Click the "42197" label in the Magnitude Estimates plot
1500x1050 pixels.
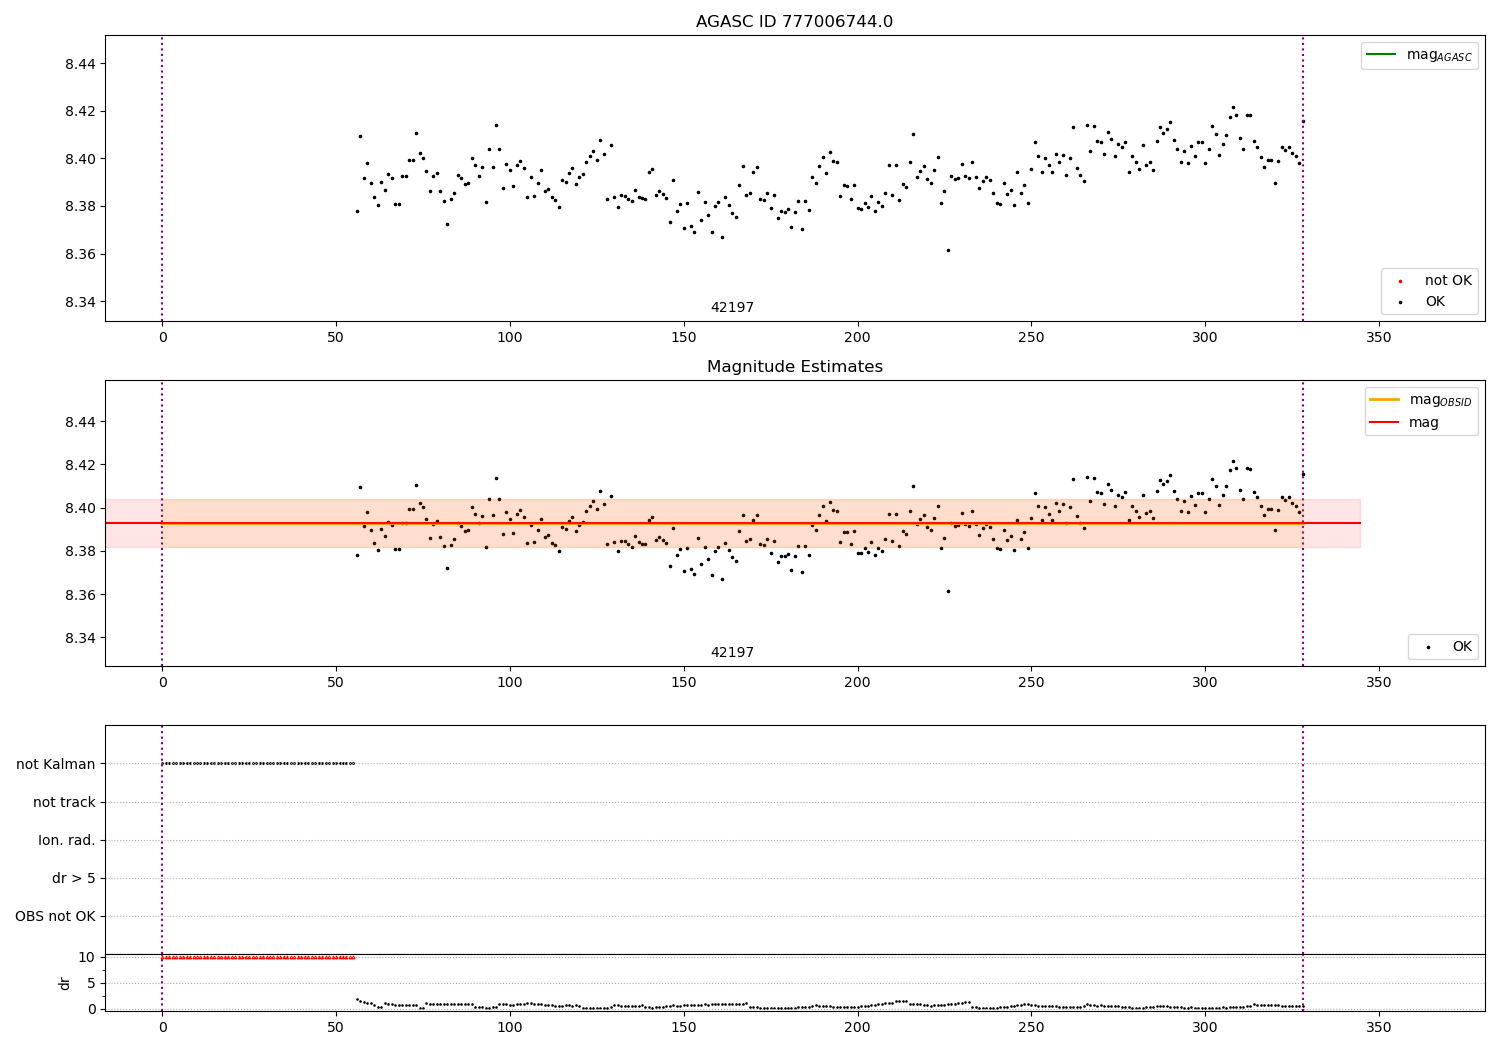(x=732, y=653)
